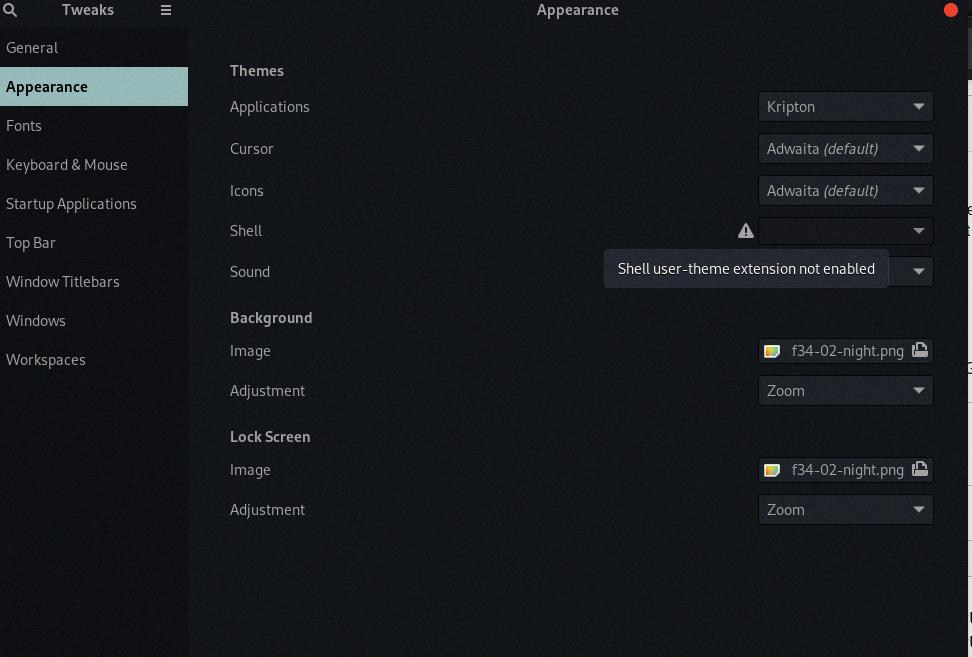Viewport: 972px width, 657px height.
Task: Click the search magnifier icon
Action: (10, 10)
